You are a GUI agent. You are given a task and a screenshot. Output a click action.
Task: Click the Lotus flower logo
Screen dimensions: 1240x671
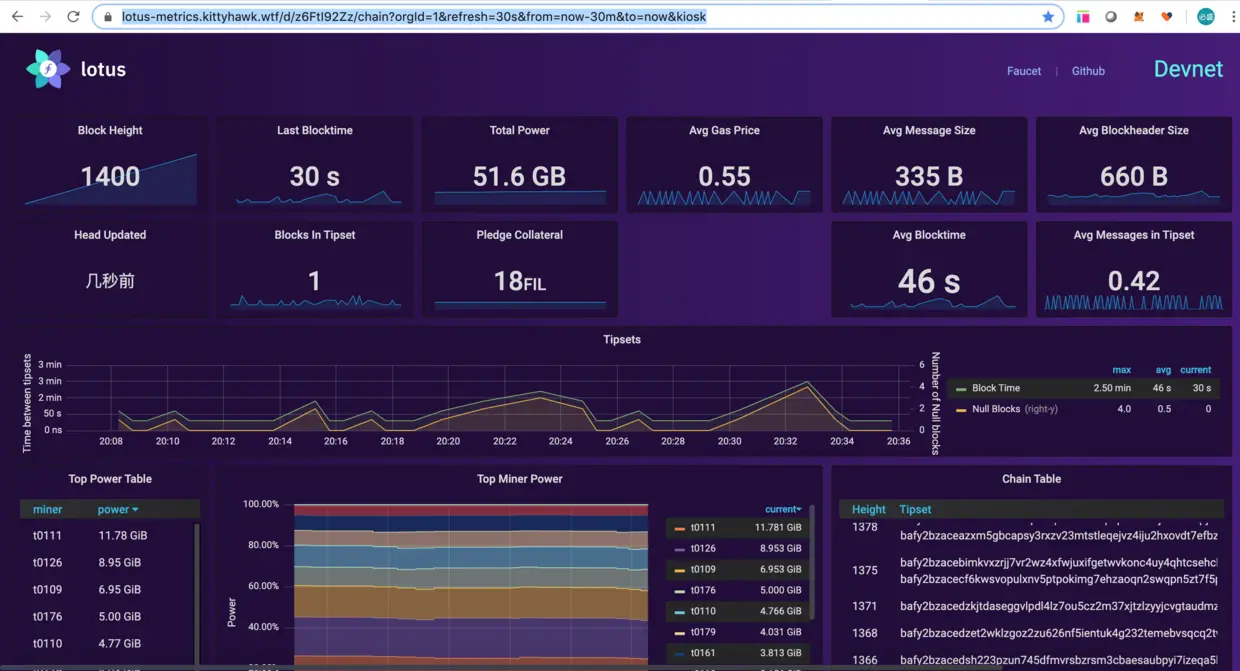tap(47, 69)
